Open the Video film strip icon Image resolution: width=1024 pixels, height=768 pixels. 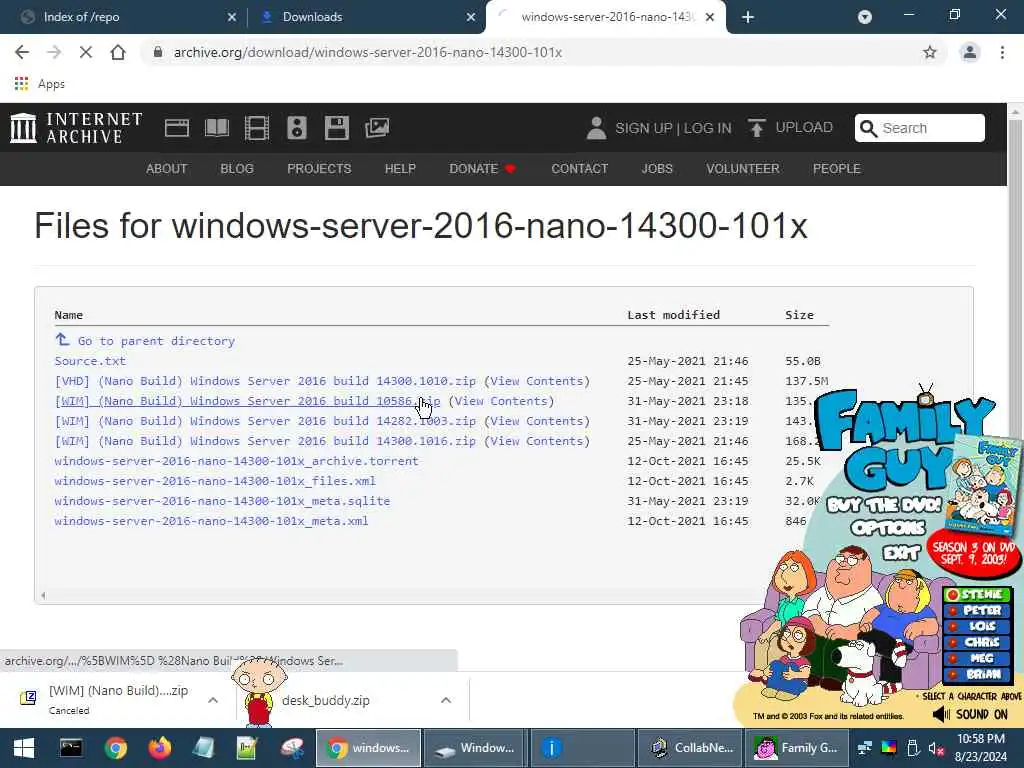(257, 128)
